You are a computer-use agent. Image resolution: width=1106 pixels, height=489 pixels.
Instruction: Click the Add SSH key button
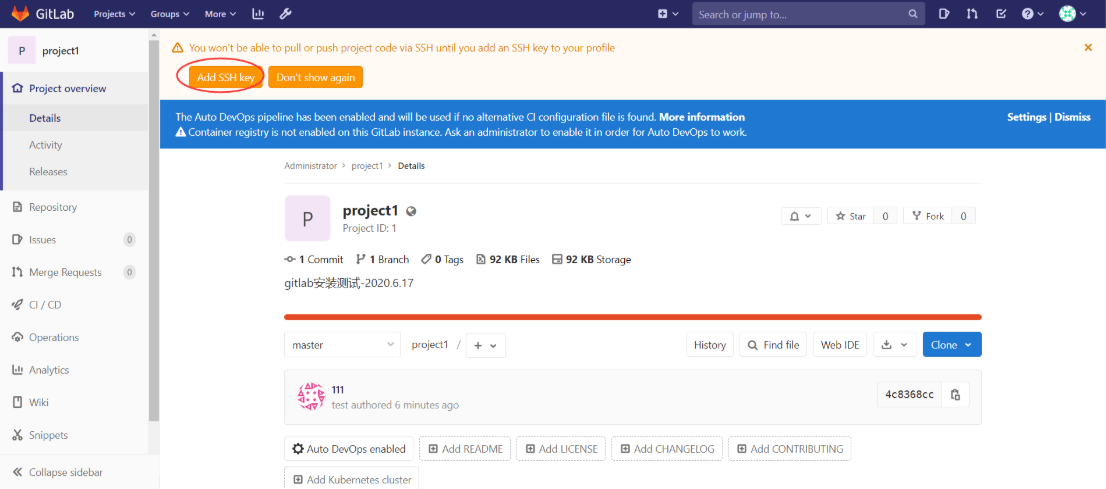tap(226, 77)
